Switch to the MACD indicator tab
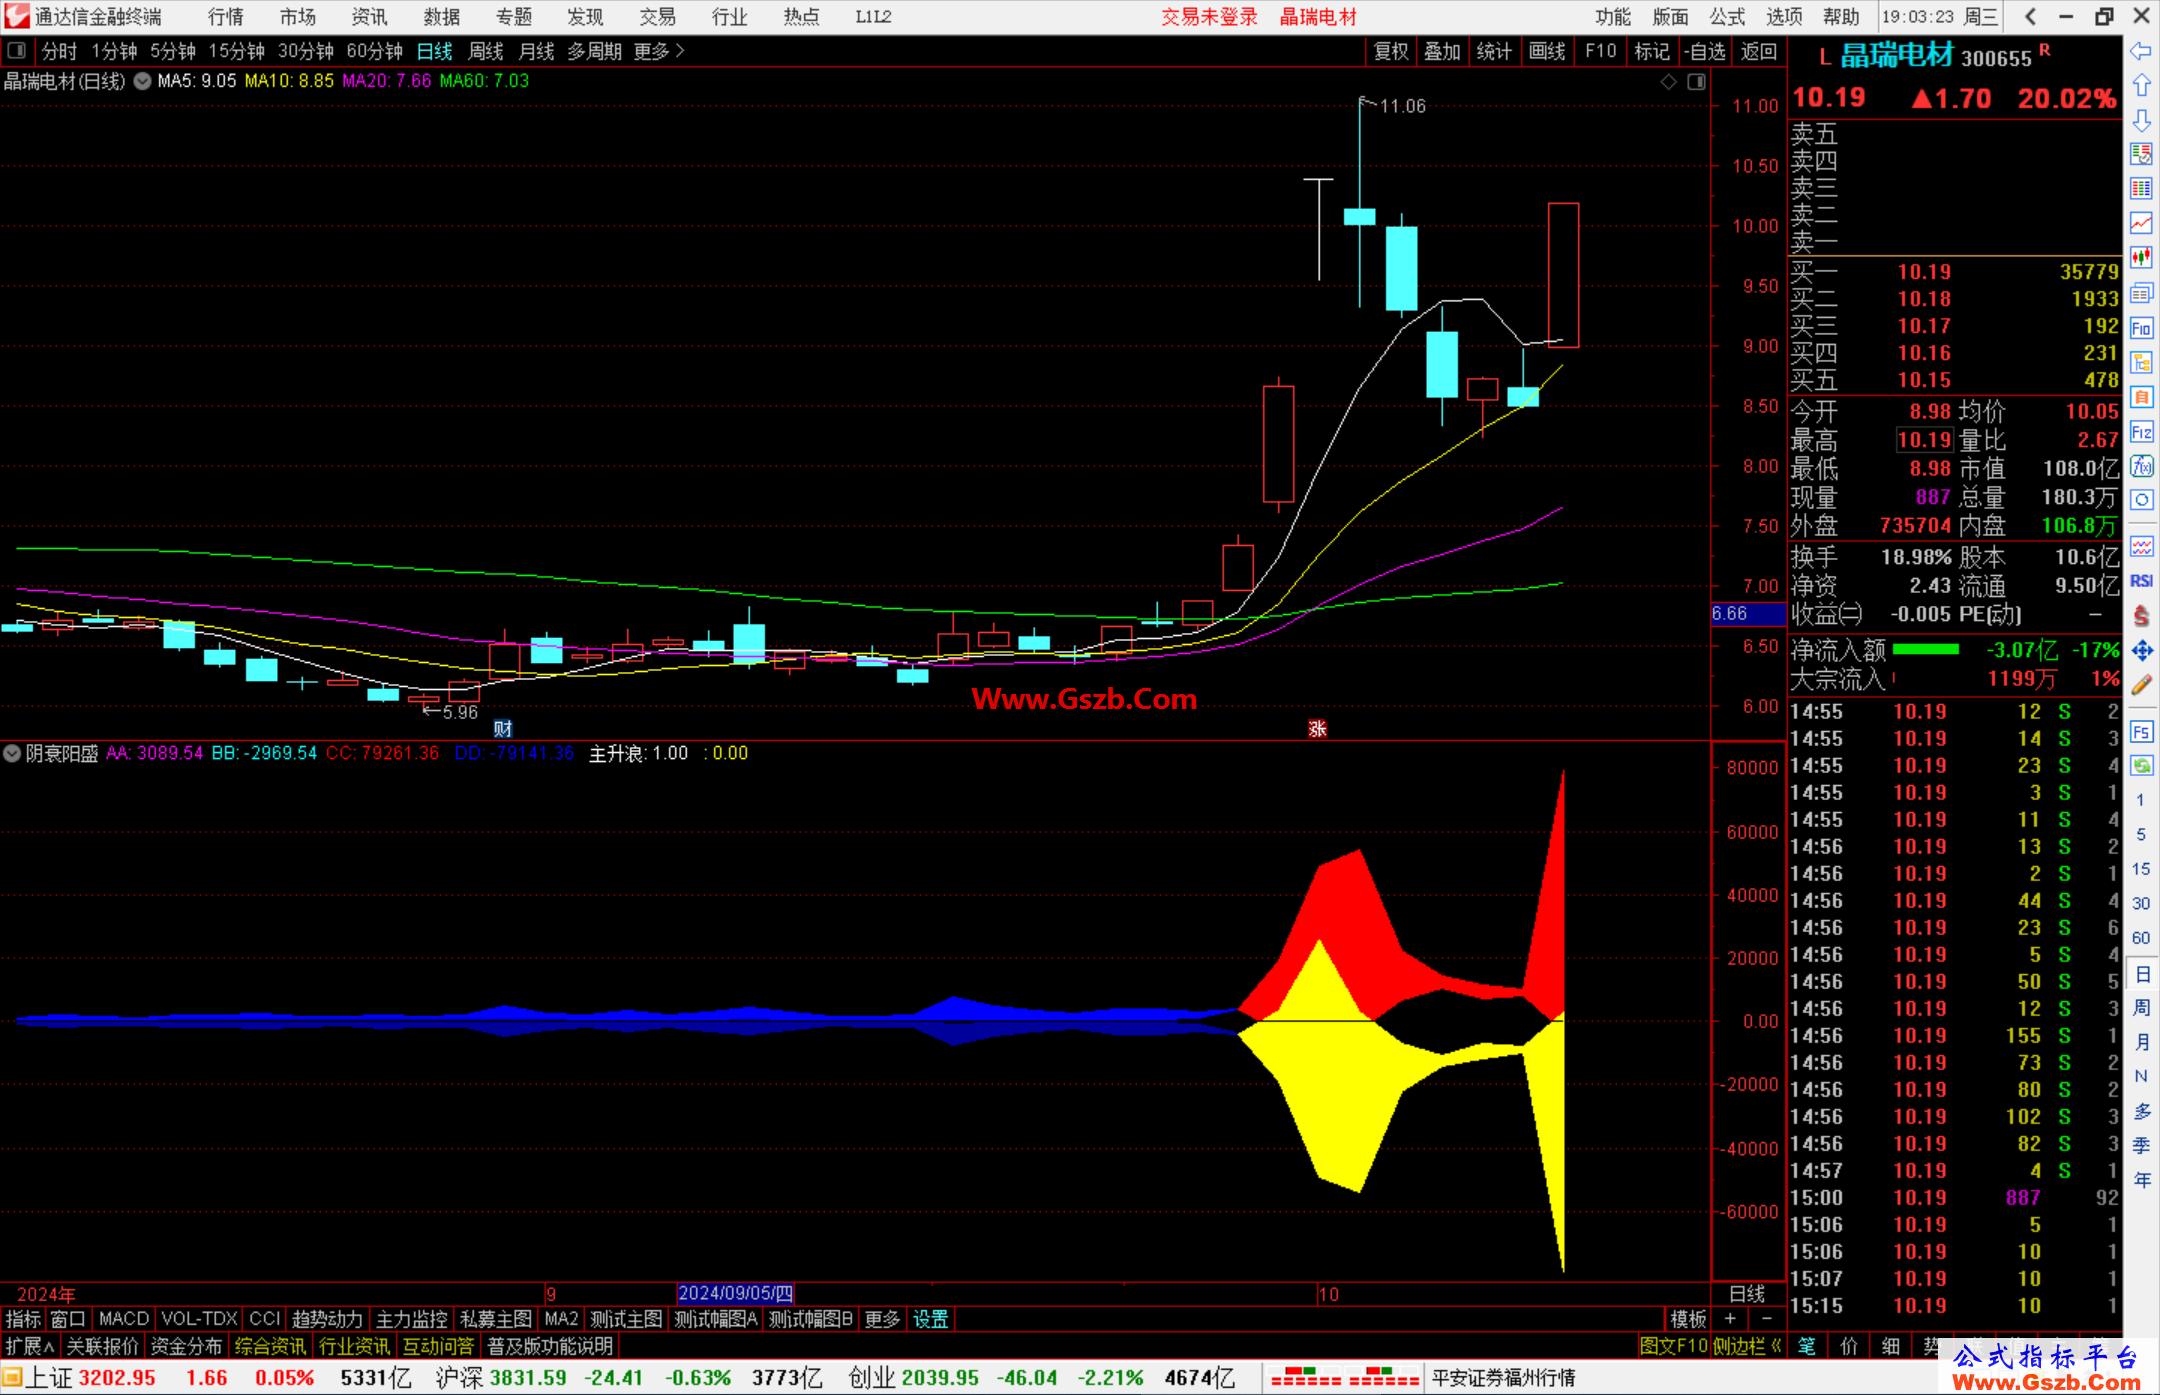 (124, 1319)
